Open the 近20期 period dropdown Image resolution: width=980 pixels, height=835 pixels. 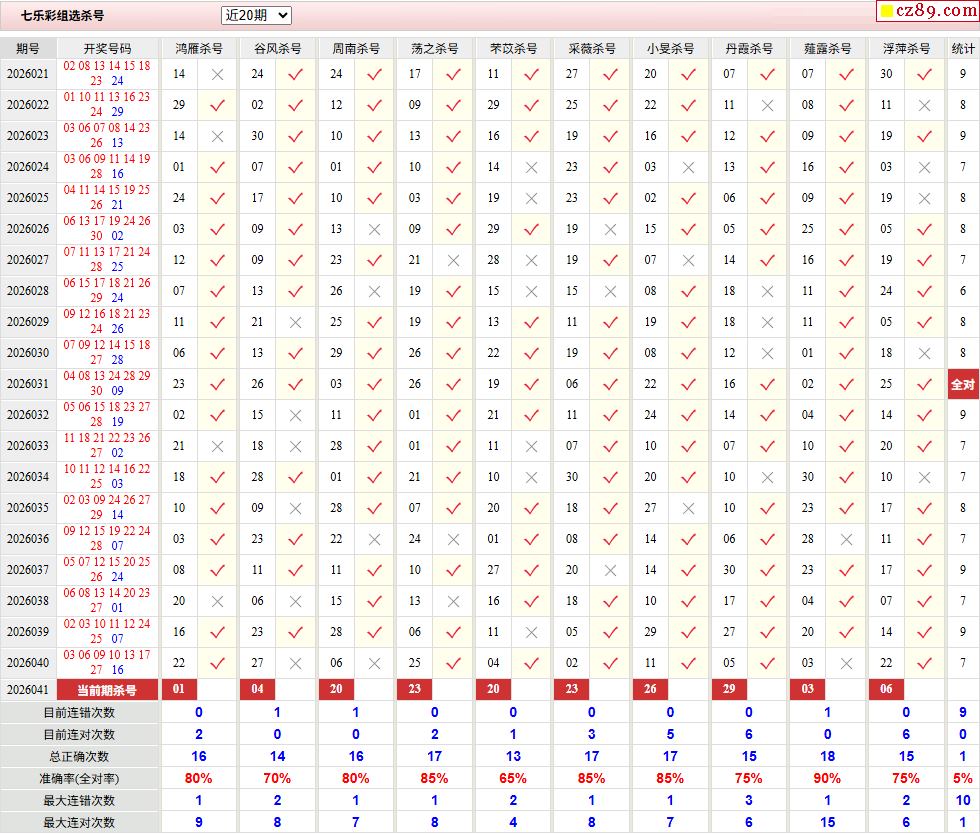click(x=256, y=15)
